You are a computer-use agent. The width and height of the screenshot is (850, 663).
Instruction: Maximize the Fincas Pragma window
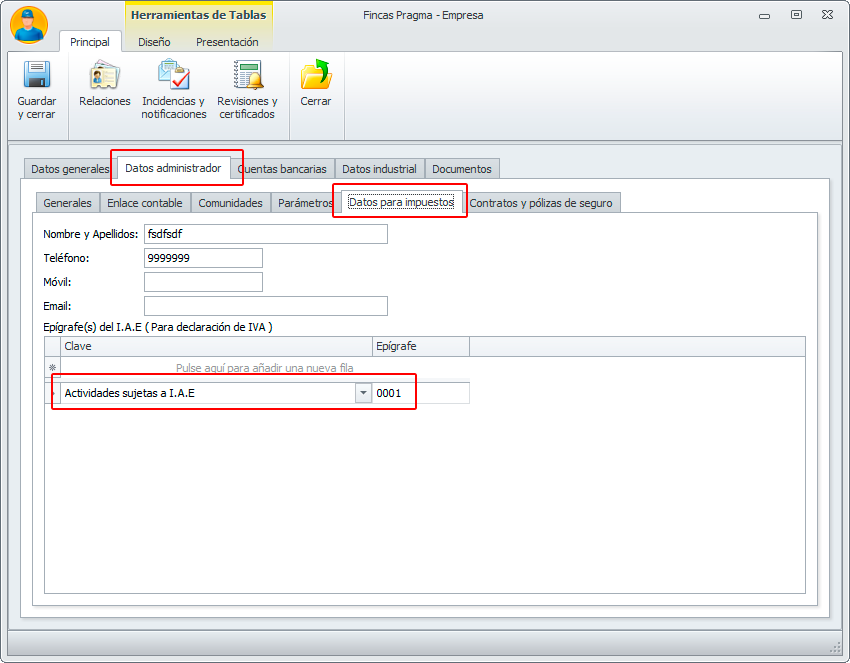tap(796, 15)
